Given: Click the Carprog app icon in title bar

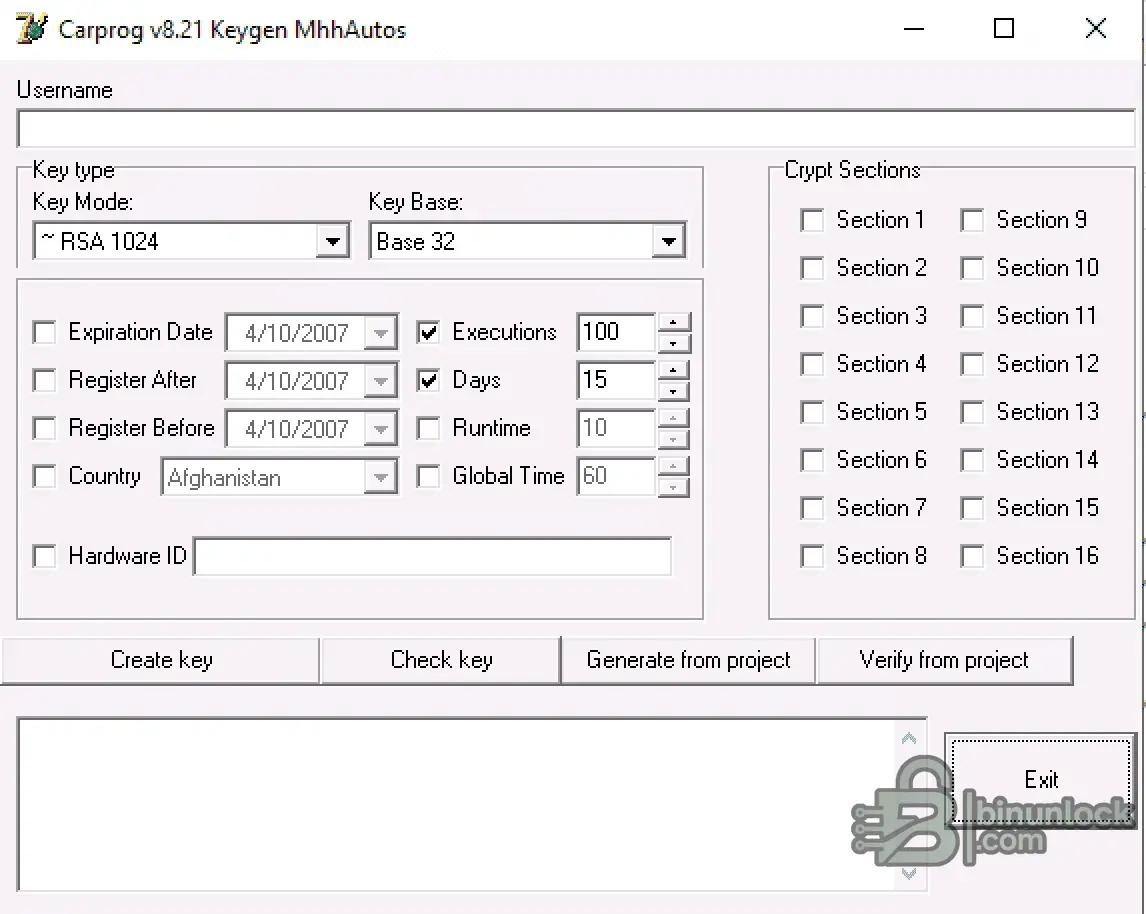Looking at the screenshot, I should tap(31, 28).
